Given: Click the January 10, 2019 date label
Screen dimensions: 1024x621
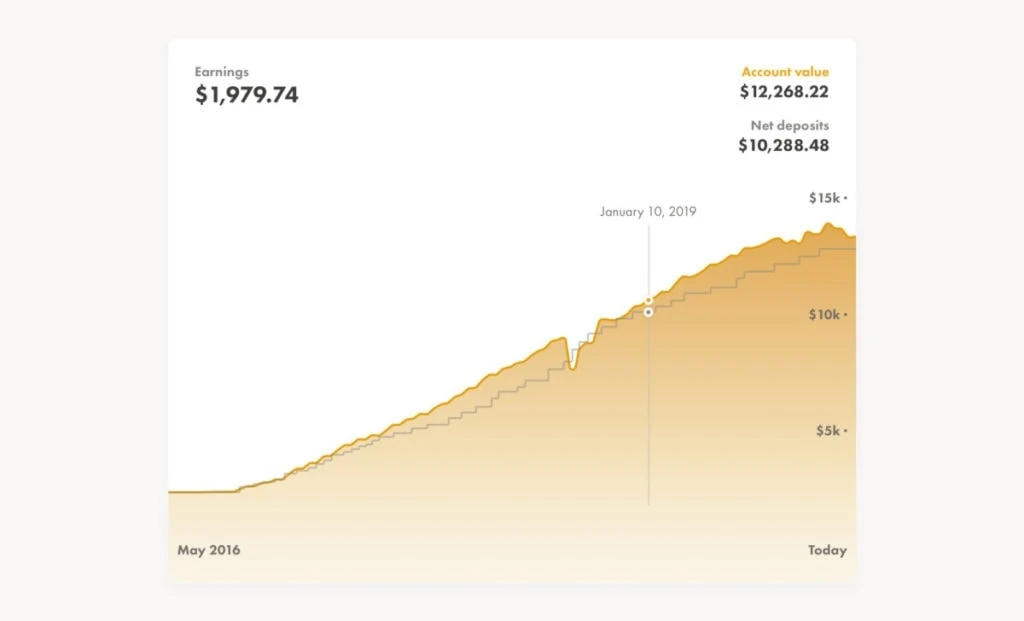Looking at the screenshot, I should tap(648, 212).
